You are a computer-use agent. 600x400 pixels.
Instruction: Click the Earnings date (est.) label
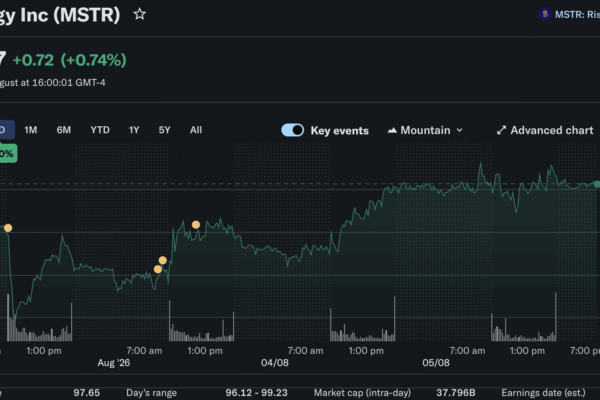(543, 393)
